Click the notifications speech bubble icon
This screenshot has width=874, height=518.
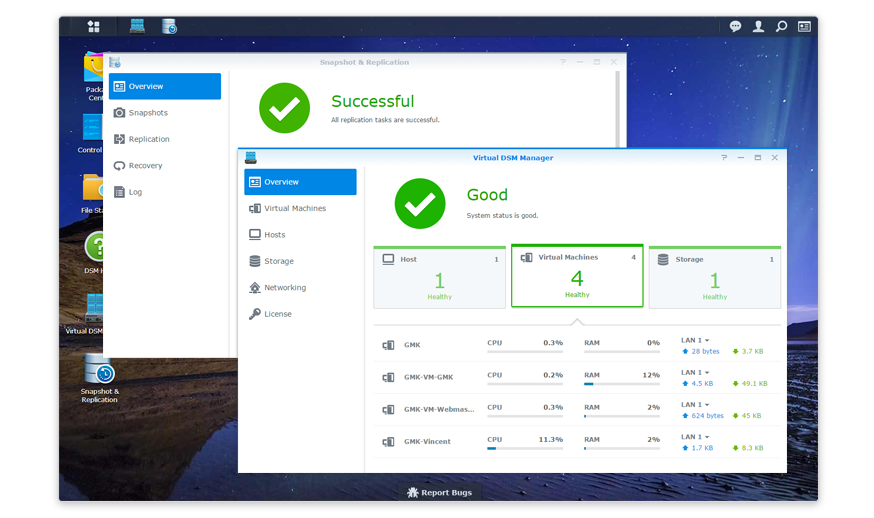(x=735, y=26)
